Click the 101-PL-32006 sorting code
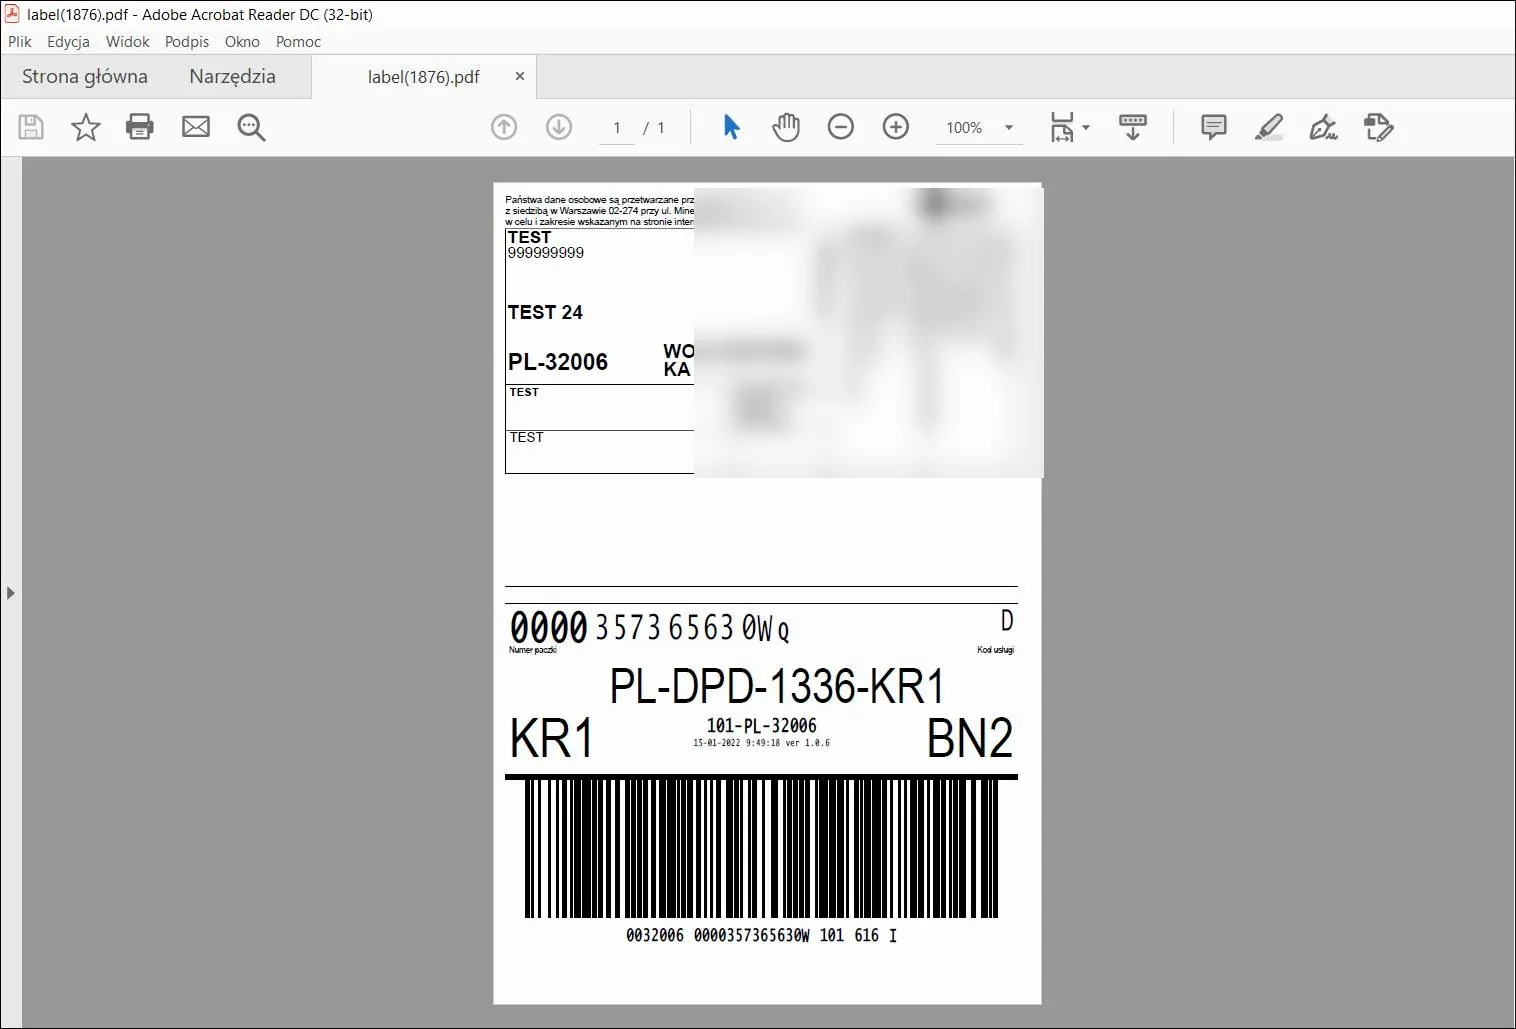This screenshot has height=1029, width=1516. [x=762, y=726]
